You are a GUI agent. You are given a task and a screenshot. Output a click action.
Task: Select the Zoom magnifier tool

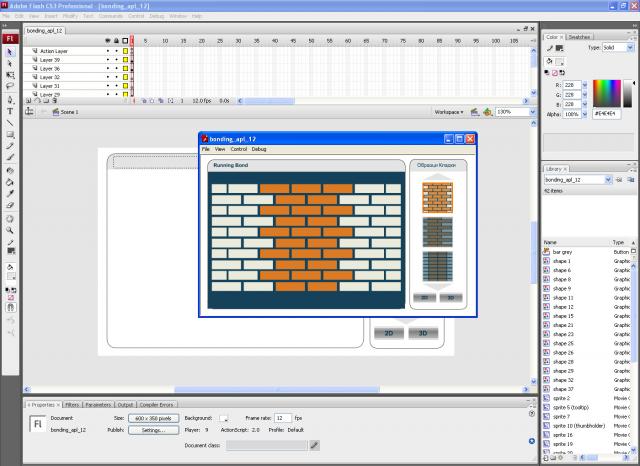click(10, 231)
